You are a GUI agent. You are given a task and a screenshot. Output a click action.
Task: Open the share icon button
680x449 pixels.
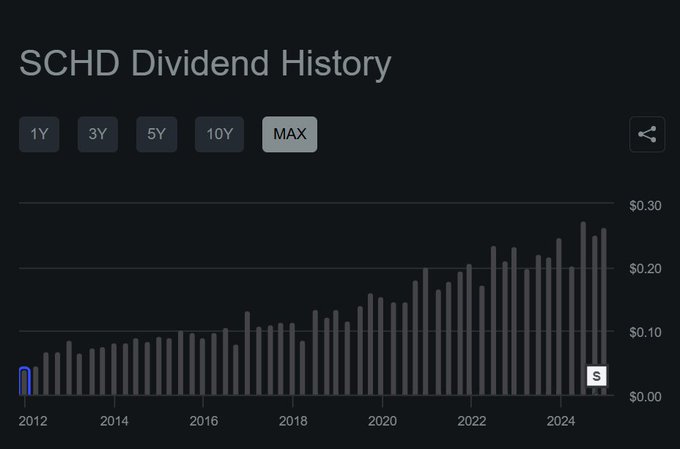point(647,134)
